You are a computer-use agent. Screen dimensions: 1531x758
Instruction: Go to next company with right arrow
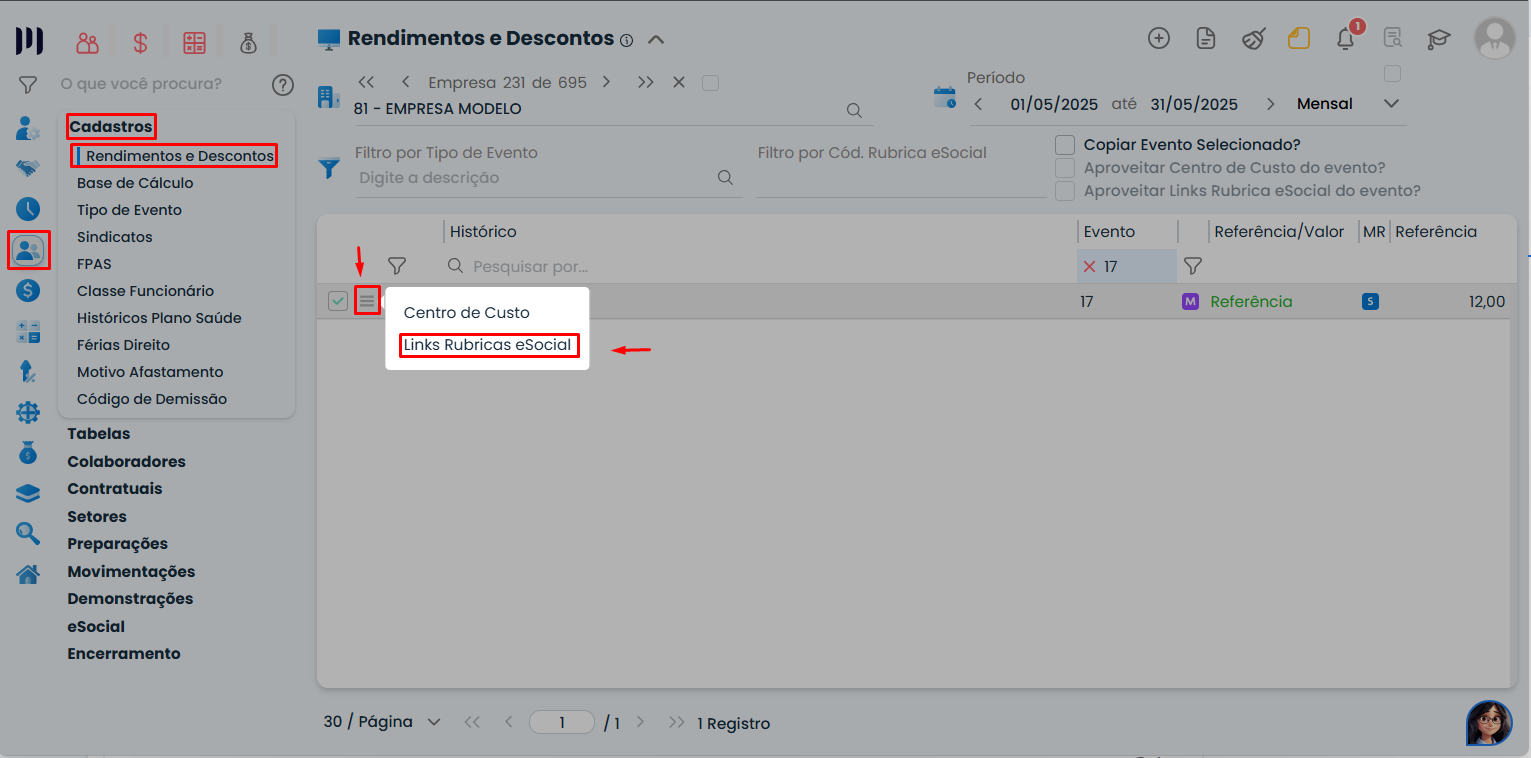[606, 82]
